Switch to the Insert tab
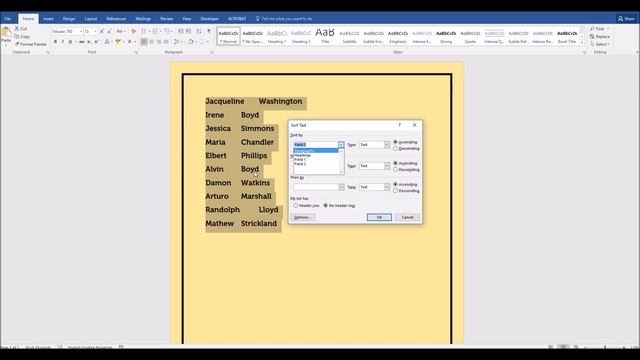 tap(48, 19)
